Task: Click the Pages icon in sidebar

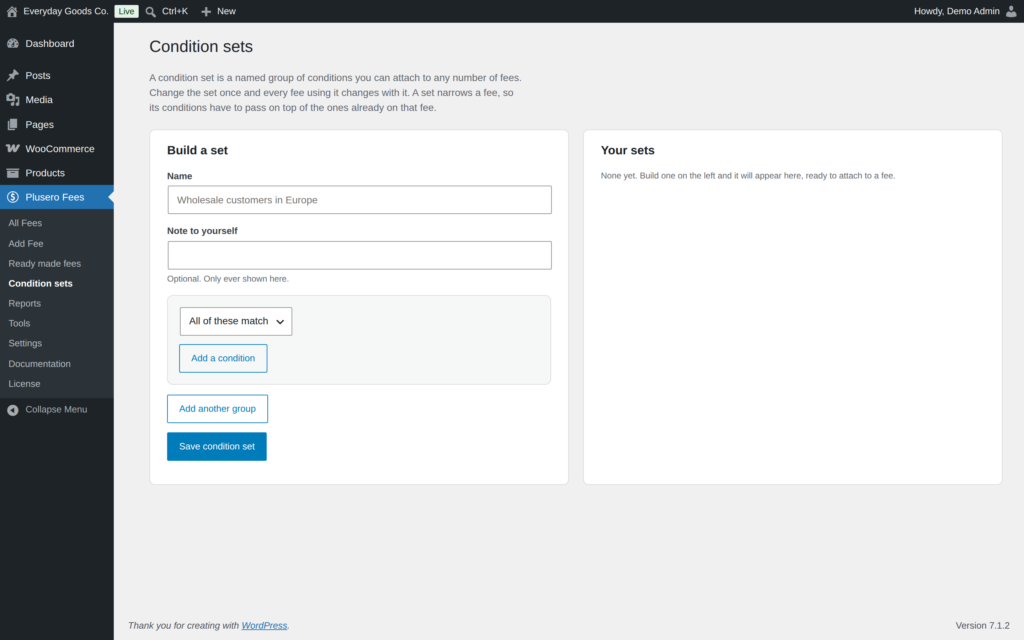Action: pos(12,124)
